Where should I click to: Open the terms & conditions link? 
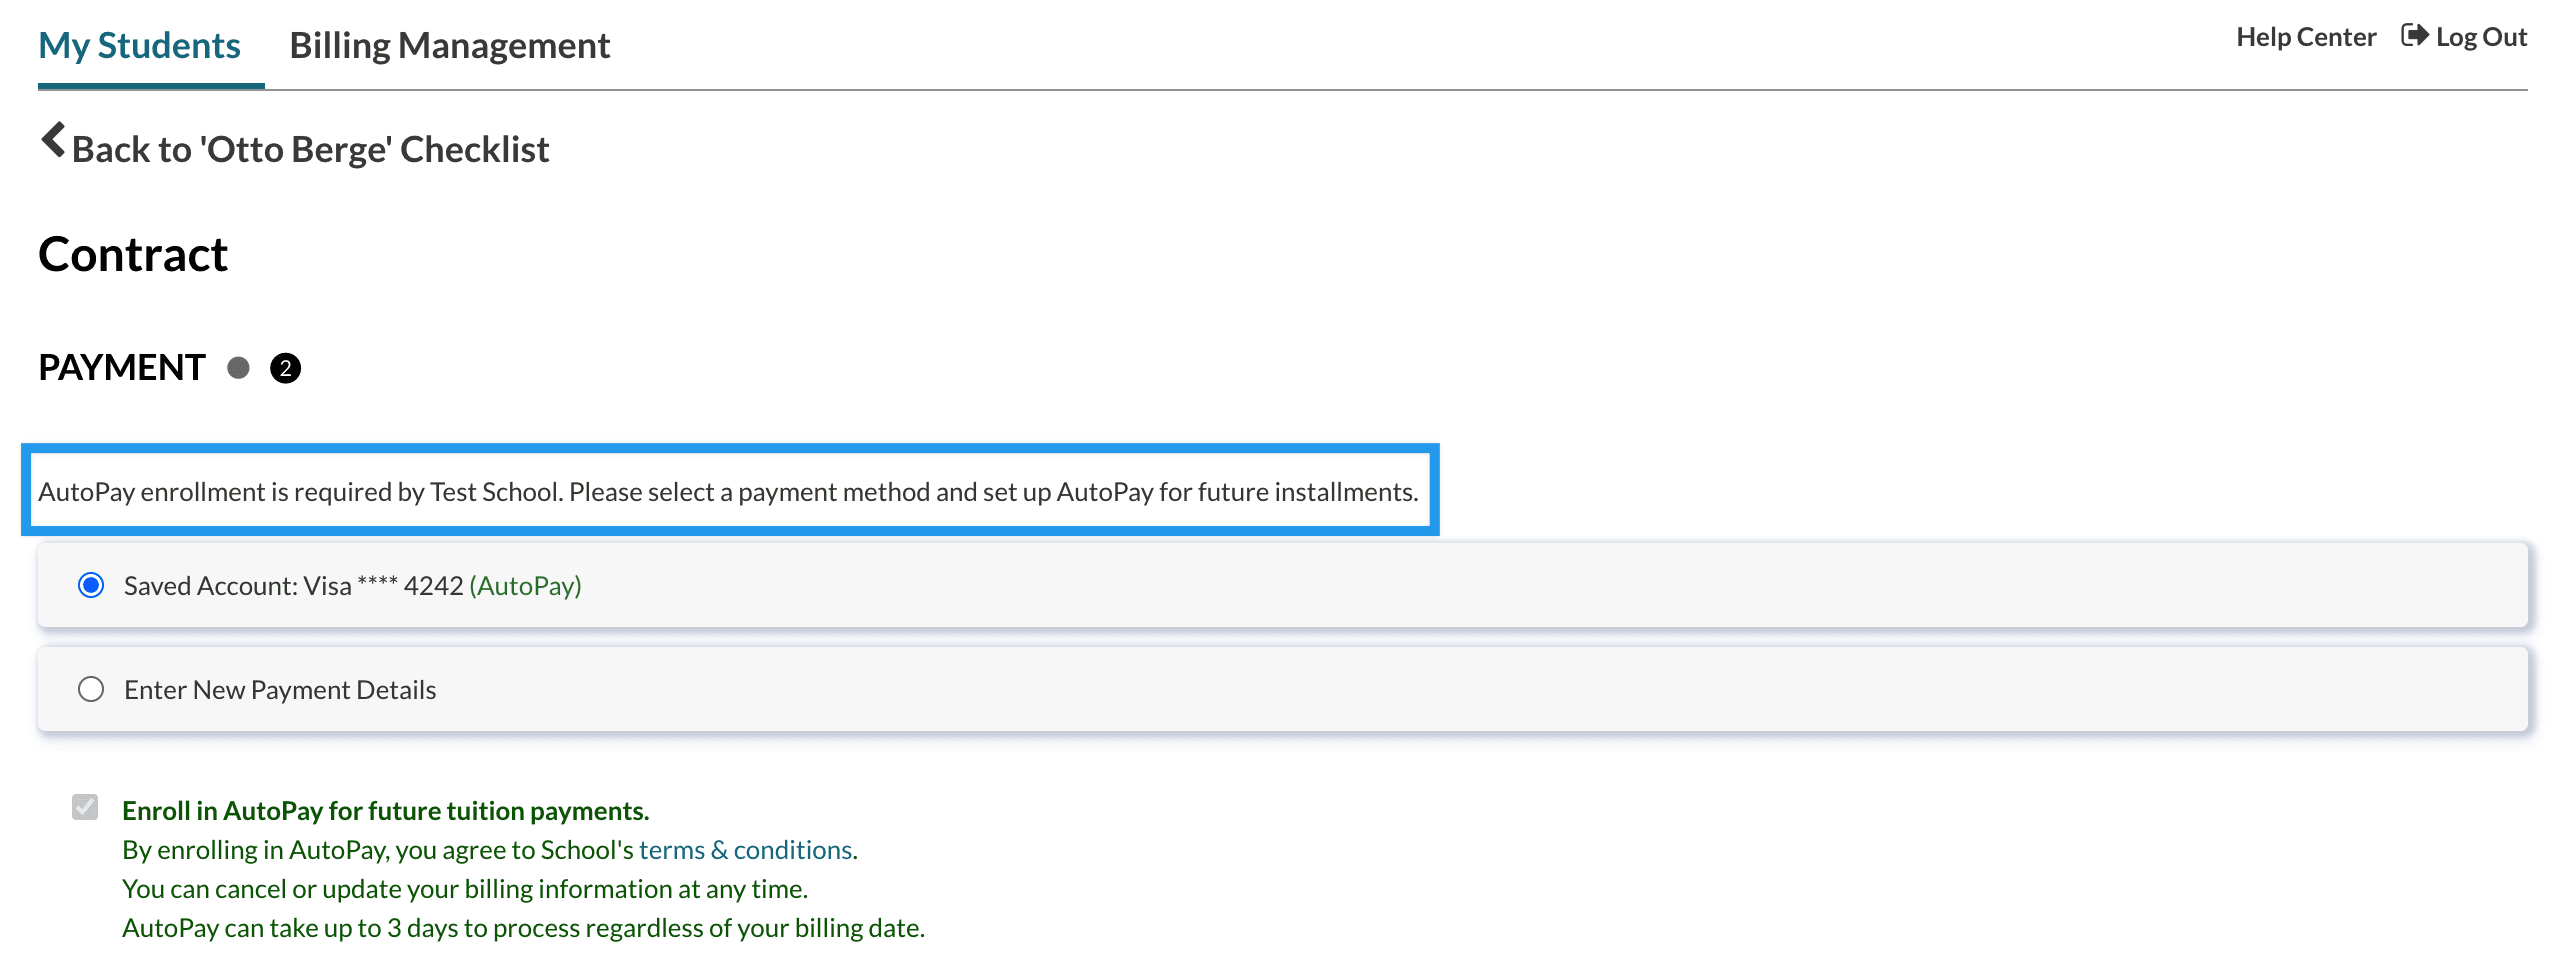(745, 850)
